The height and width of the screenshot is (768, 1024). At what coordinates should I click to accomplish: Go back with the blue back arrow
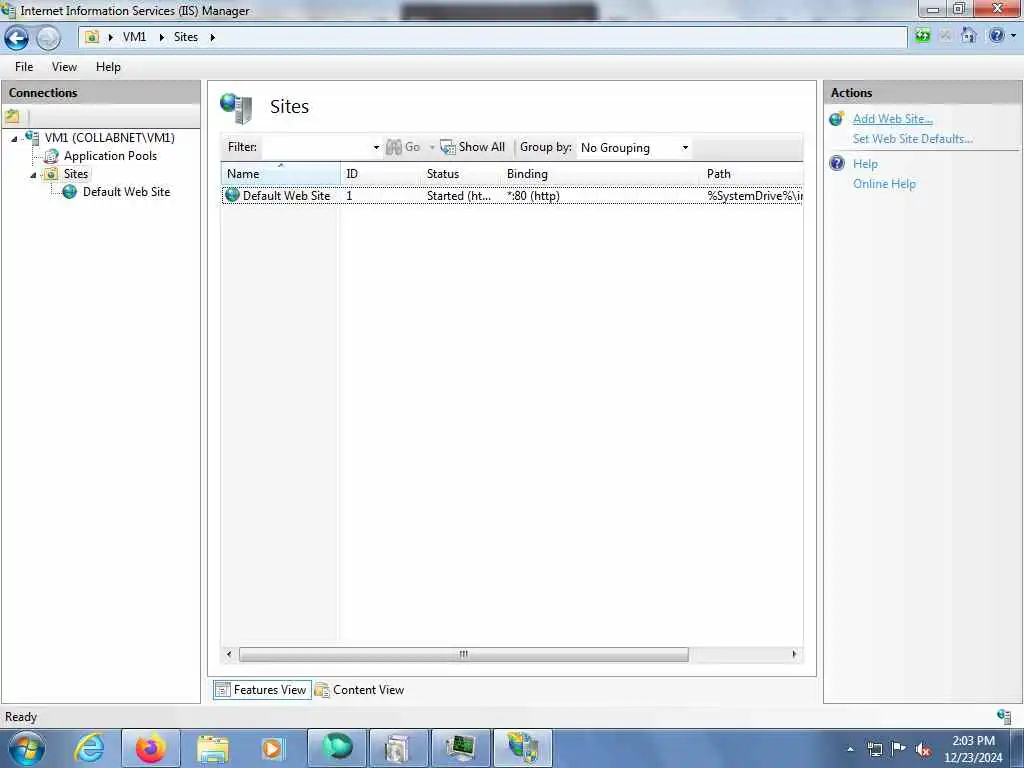pyautogui.click(x=16, y=38)
